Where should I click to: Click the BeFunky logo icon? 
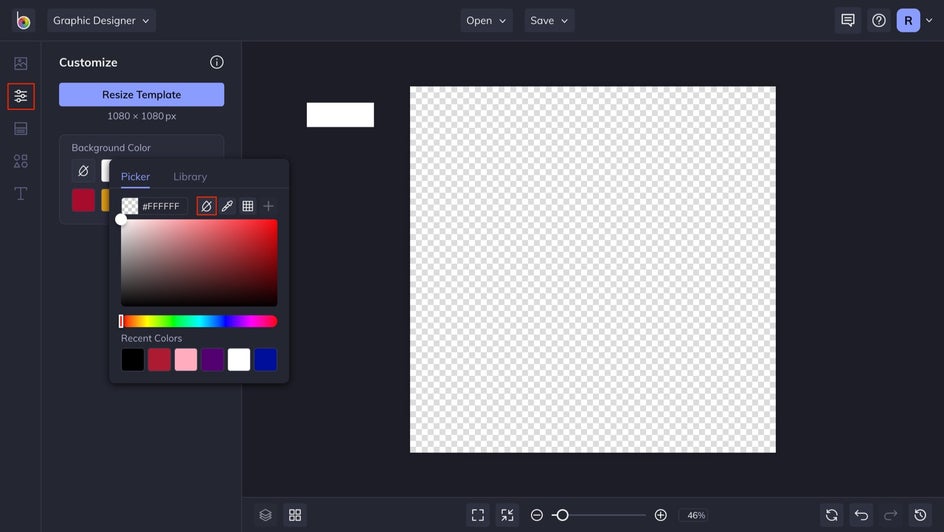23,21
